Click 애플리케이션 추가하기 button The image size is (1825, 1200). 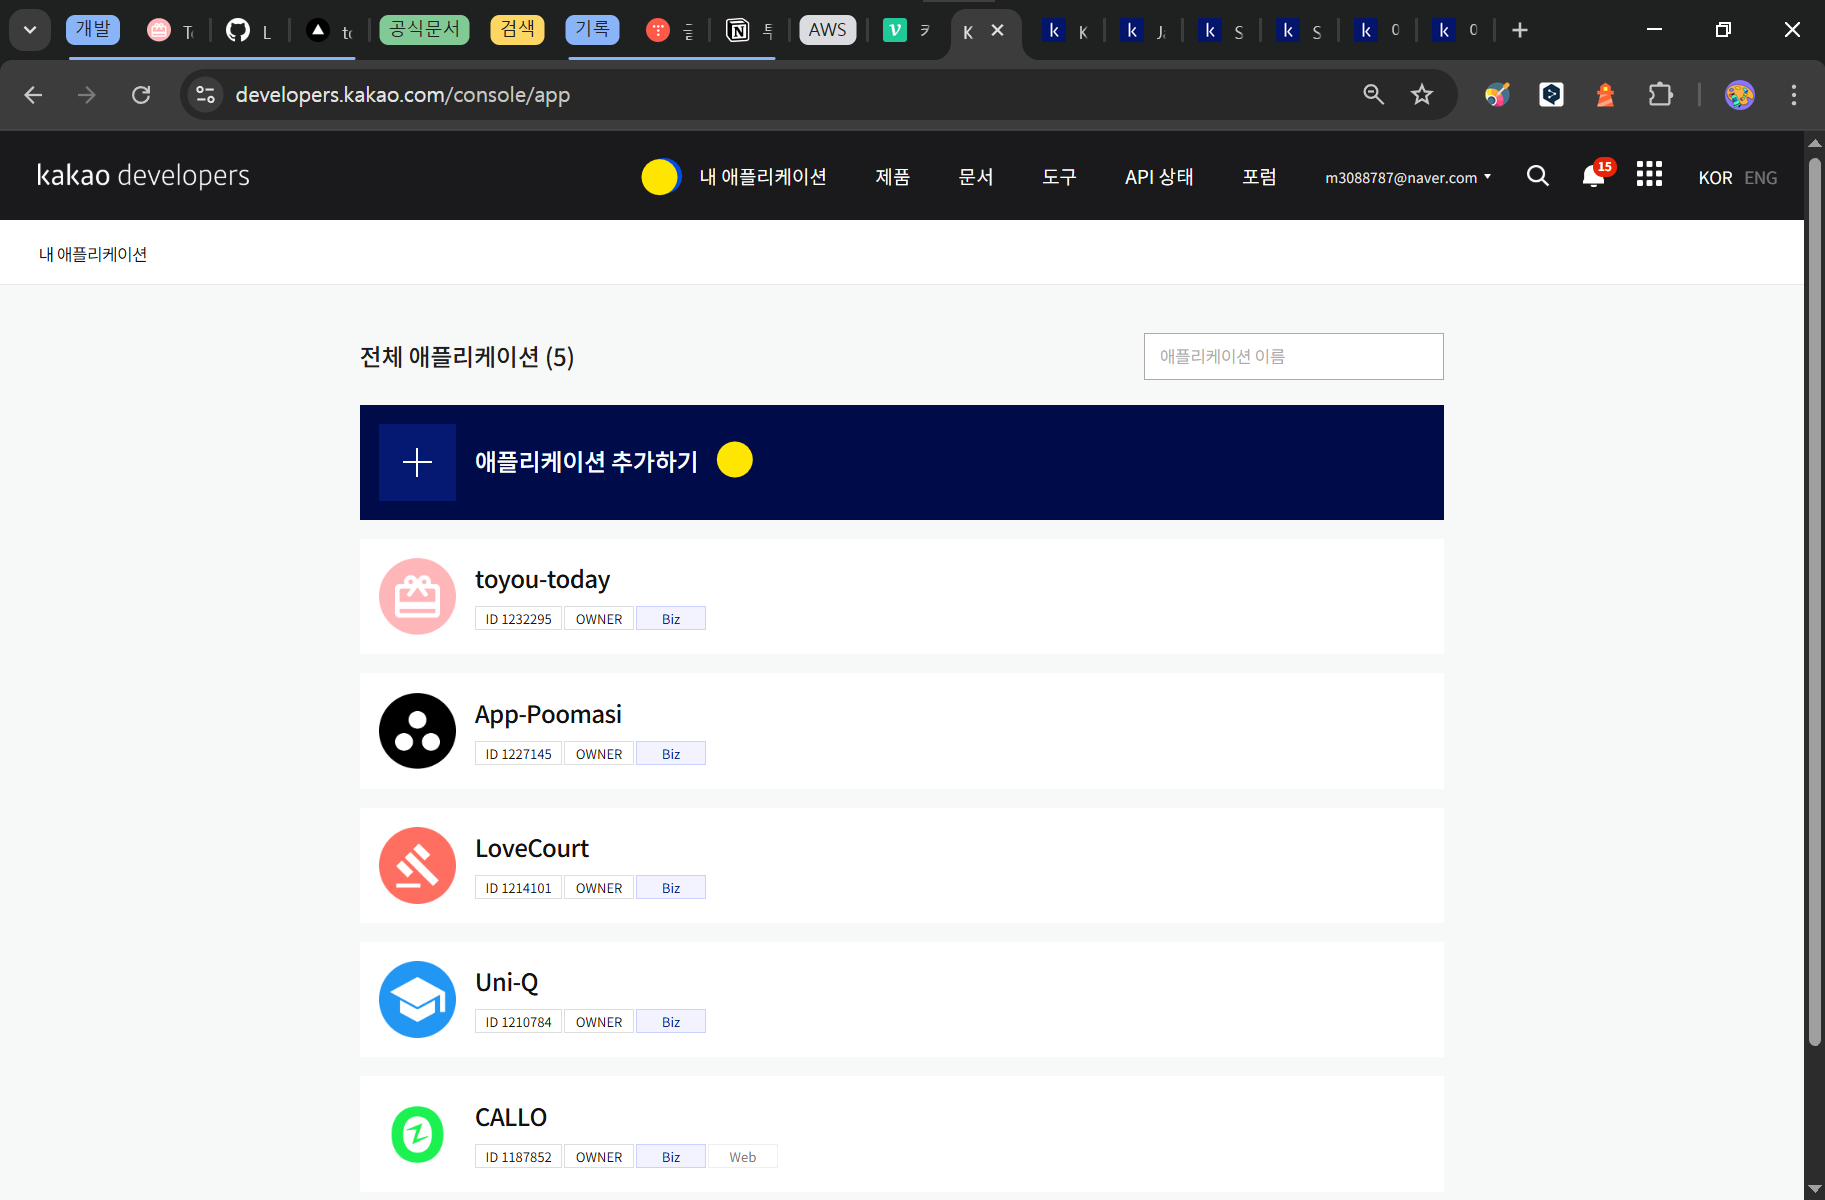click(x=902, y=462)
